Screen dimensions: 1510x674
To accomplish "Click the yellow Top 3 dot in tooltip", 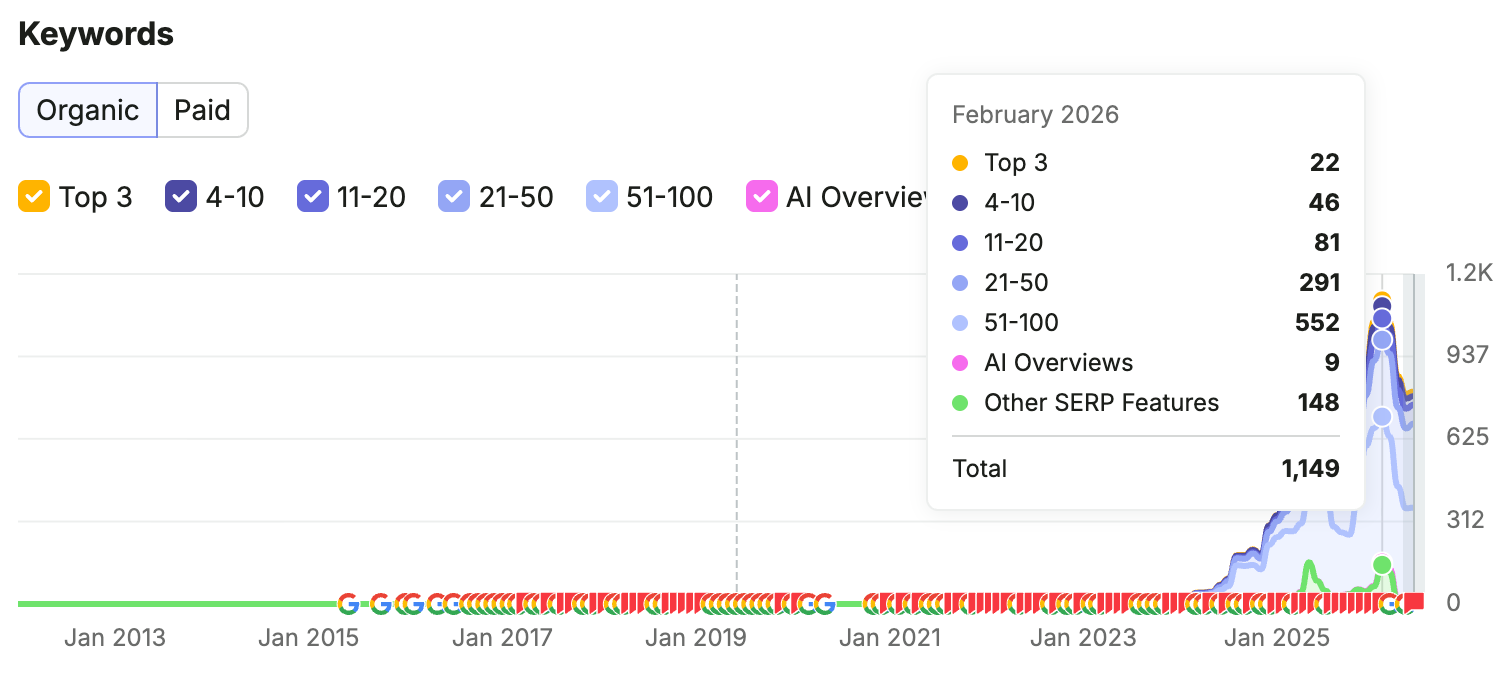I will [960, 163].
